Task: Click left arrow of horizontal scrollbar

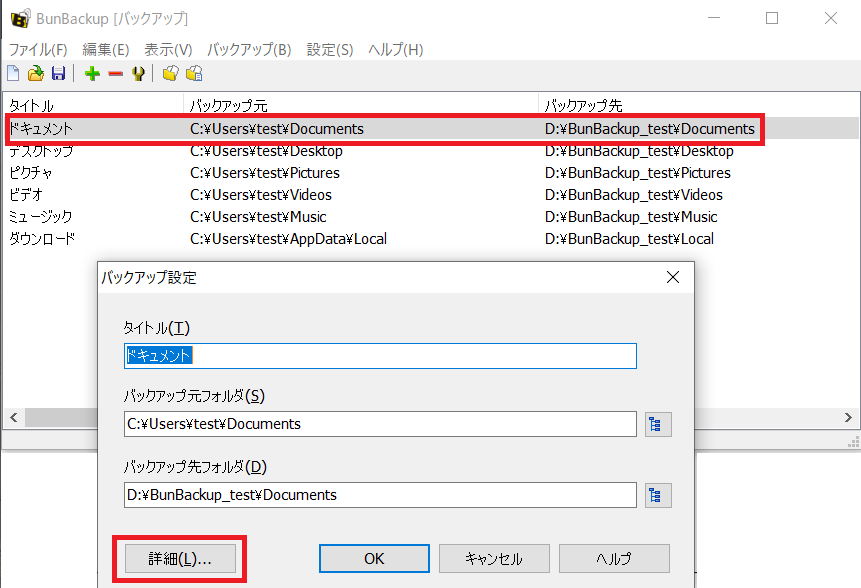Action: (x=14, y=417)
